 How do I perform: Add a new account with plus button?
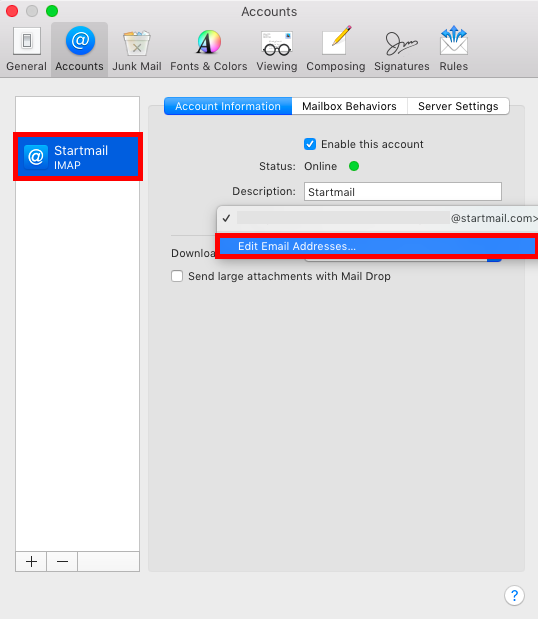(31, 561)
